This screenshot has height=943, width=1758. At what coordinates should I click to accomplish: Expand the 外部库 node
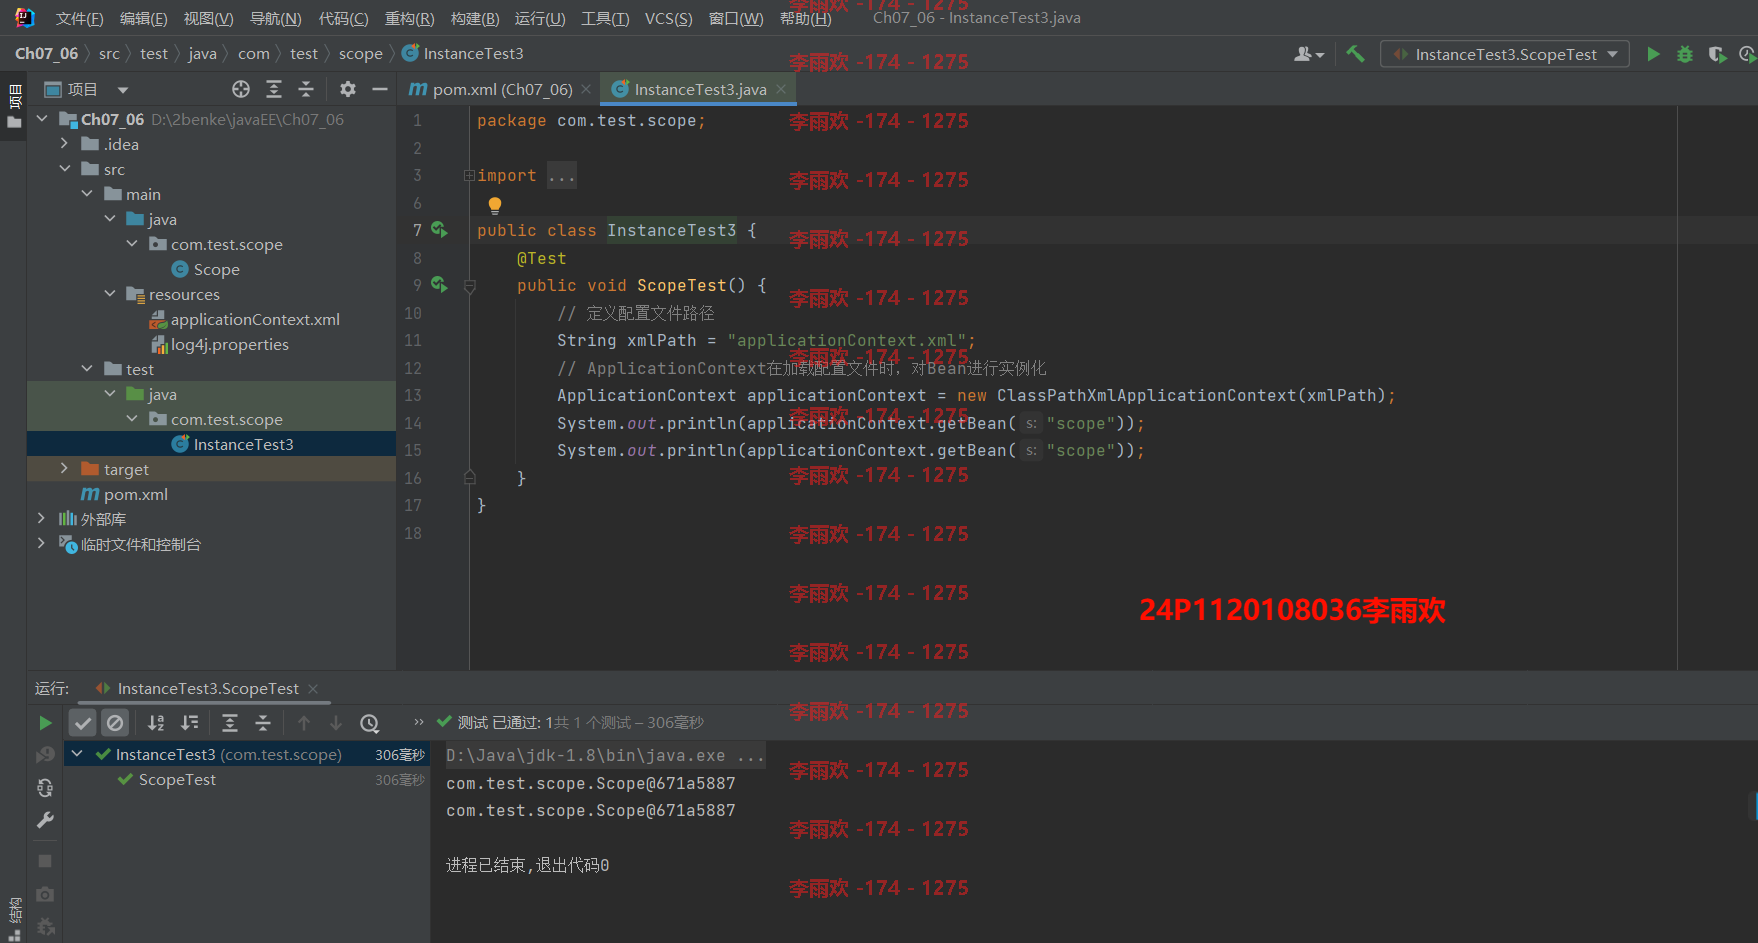pyautogui.click(x=42, y=519)
